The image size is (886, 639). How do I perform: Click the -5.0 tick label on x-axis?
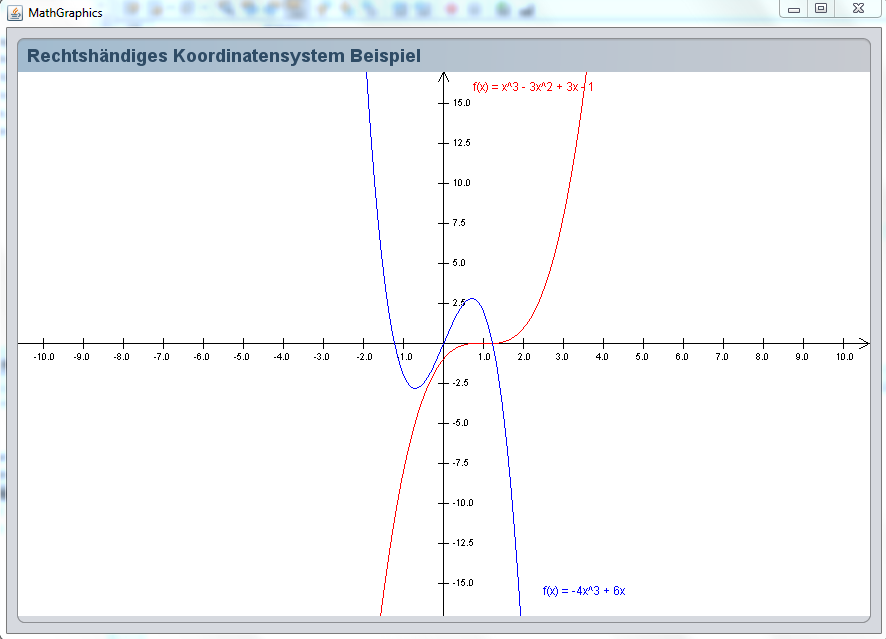click(x=241, y=357)
